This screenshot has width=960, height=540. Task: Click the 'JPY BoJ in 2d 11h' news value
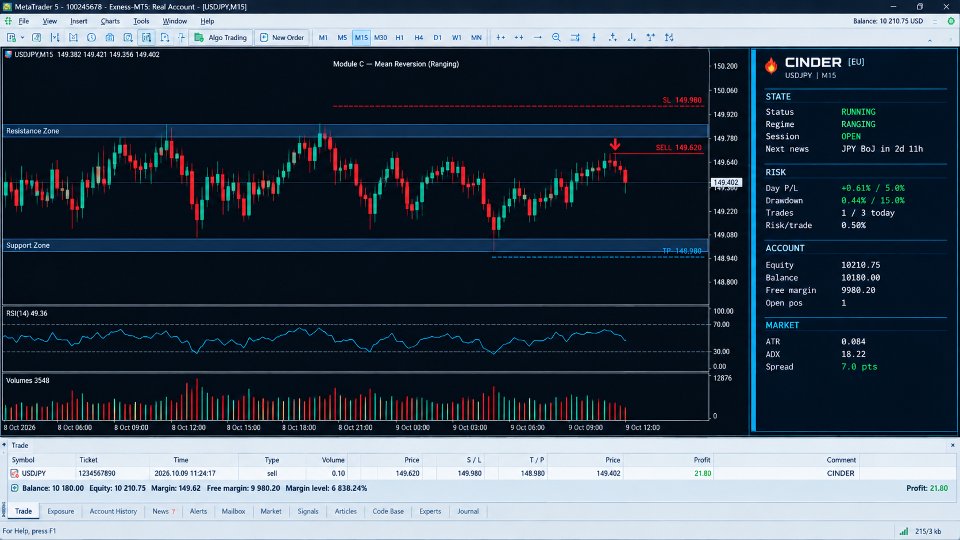[882, 149]
